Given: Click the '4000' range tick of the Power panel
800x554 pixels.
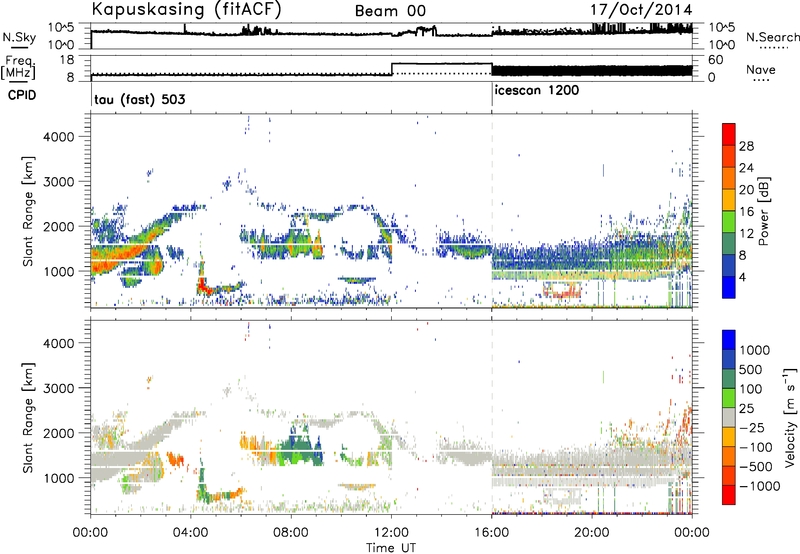Looking at the screenshot, I should pyautogui.click(x=59, y=137).
